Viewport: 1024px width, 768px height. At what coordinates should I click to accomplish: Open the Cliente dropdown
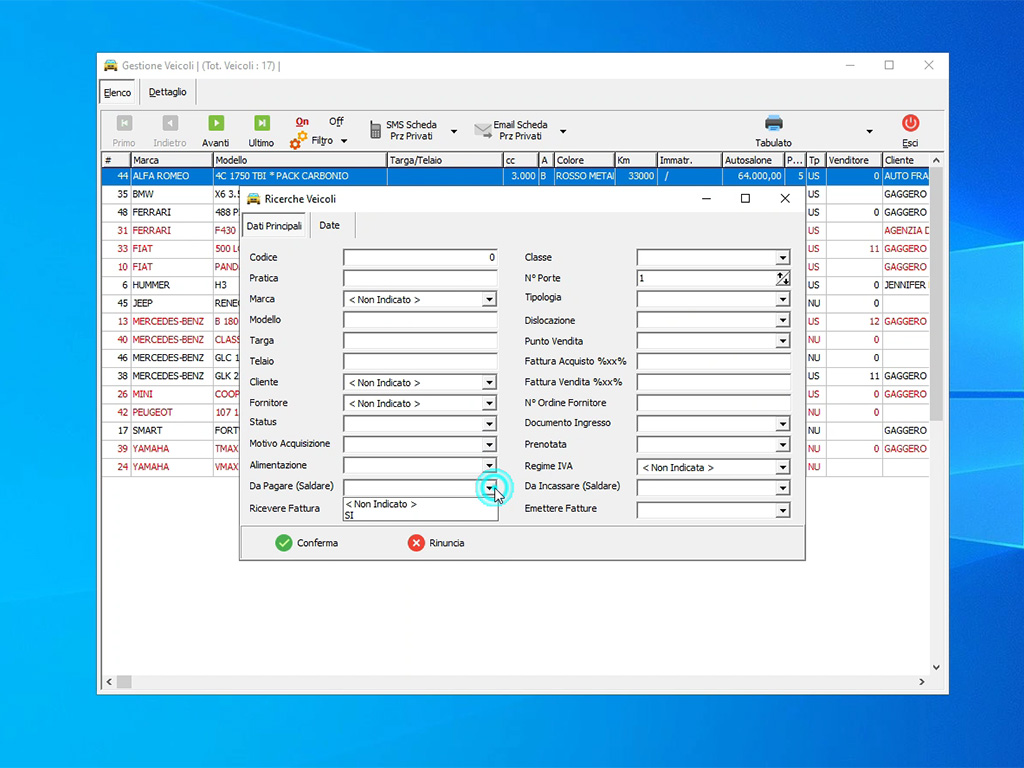coord(489,383)
